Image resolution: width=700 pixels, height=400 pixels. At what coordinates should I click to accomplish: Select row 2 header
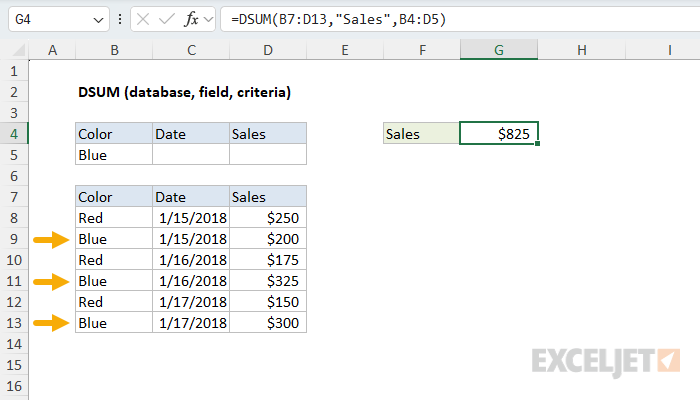[x=14, y=92]
